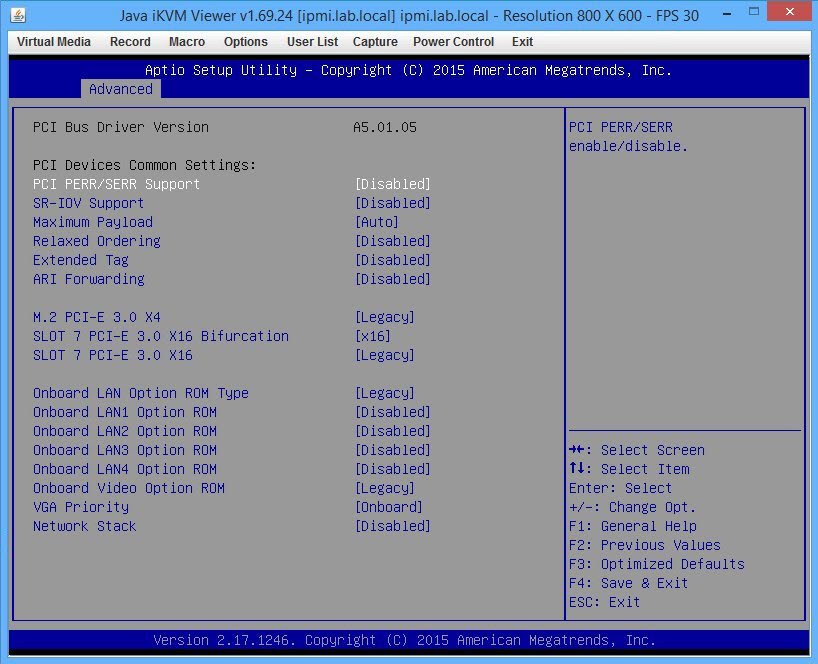Select Onboard LAN1 Option ROM
Screen dimensions: 818x664
point(125,412)
